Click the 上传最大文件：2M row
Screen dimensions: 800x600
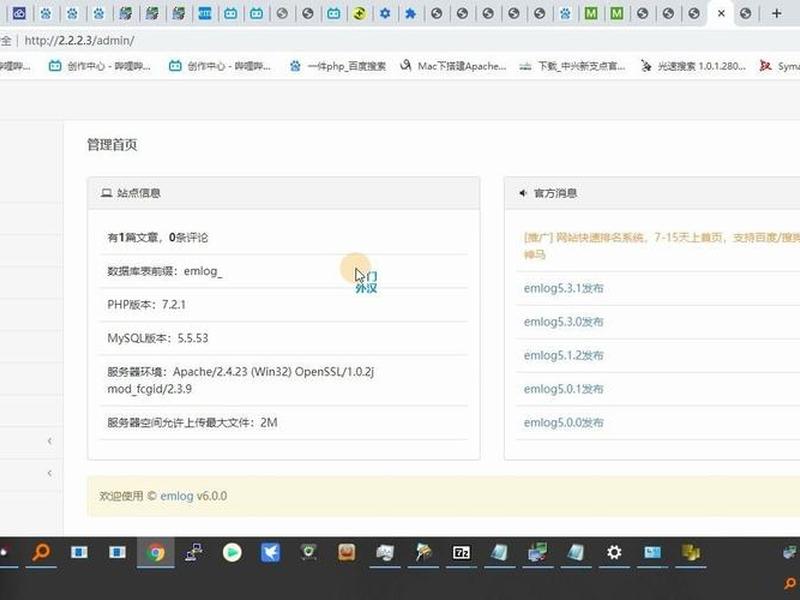coord(284,422)
